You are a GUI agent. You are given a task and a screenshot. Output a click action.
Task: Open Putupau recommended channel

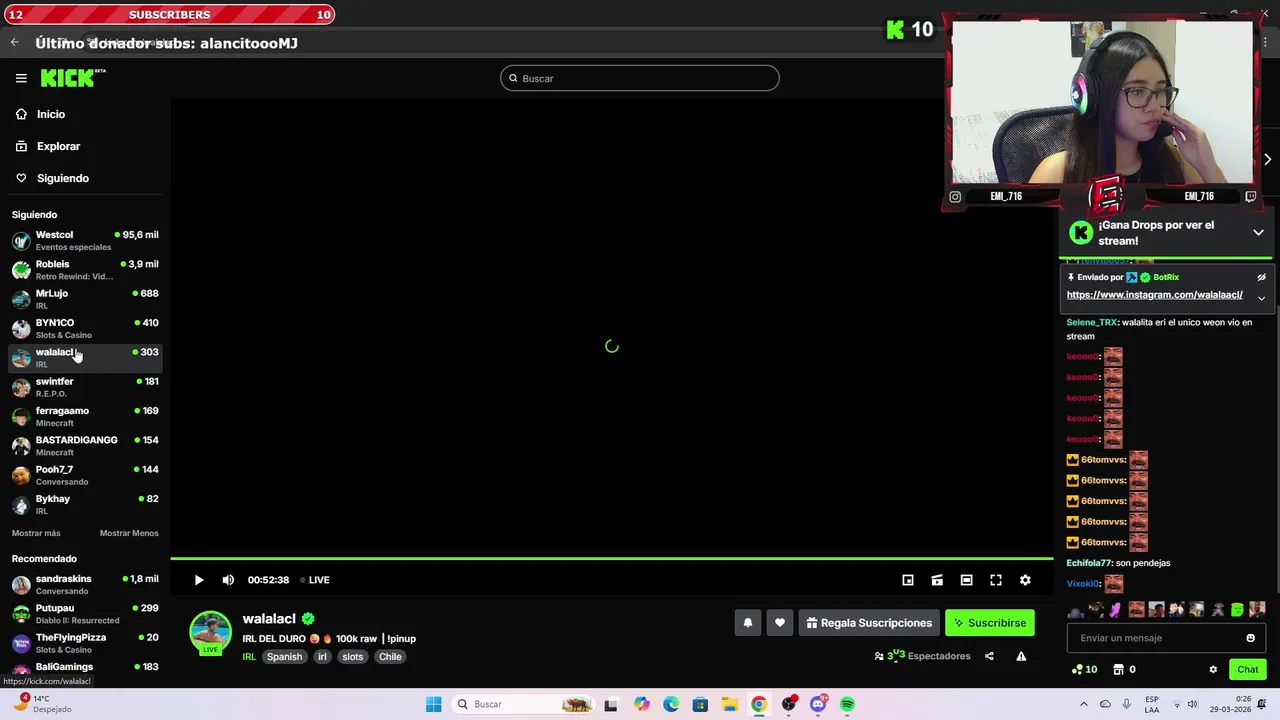click(x=85, y=613)
